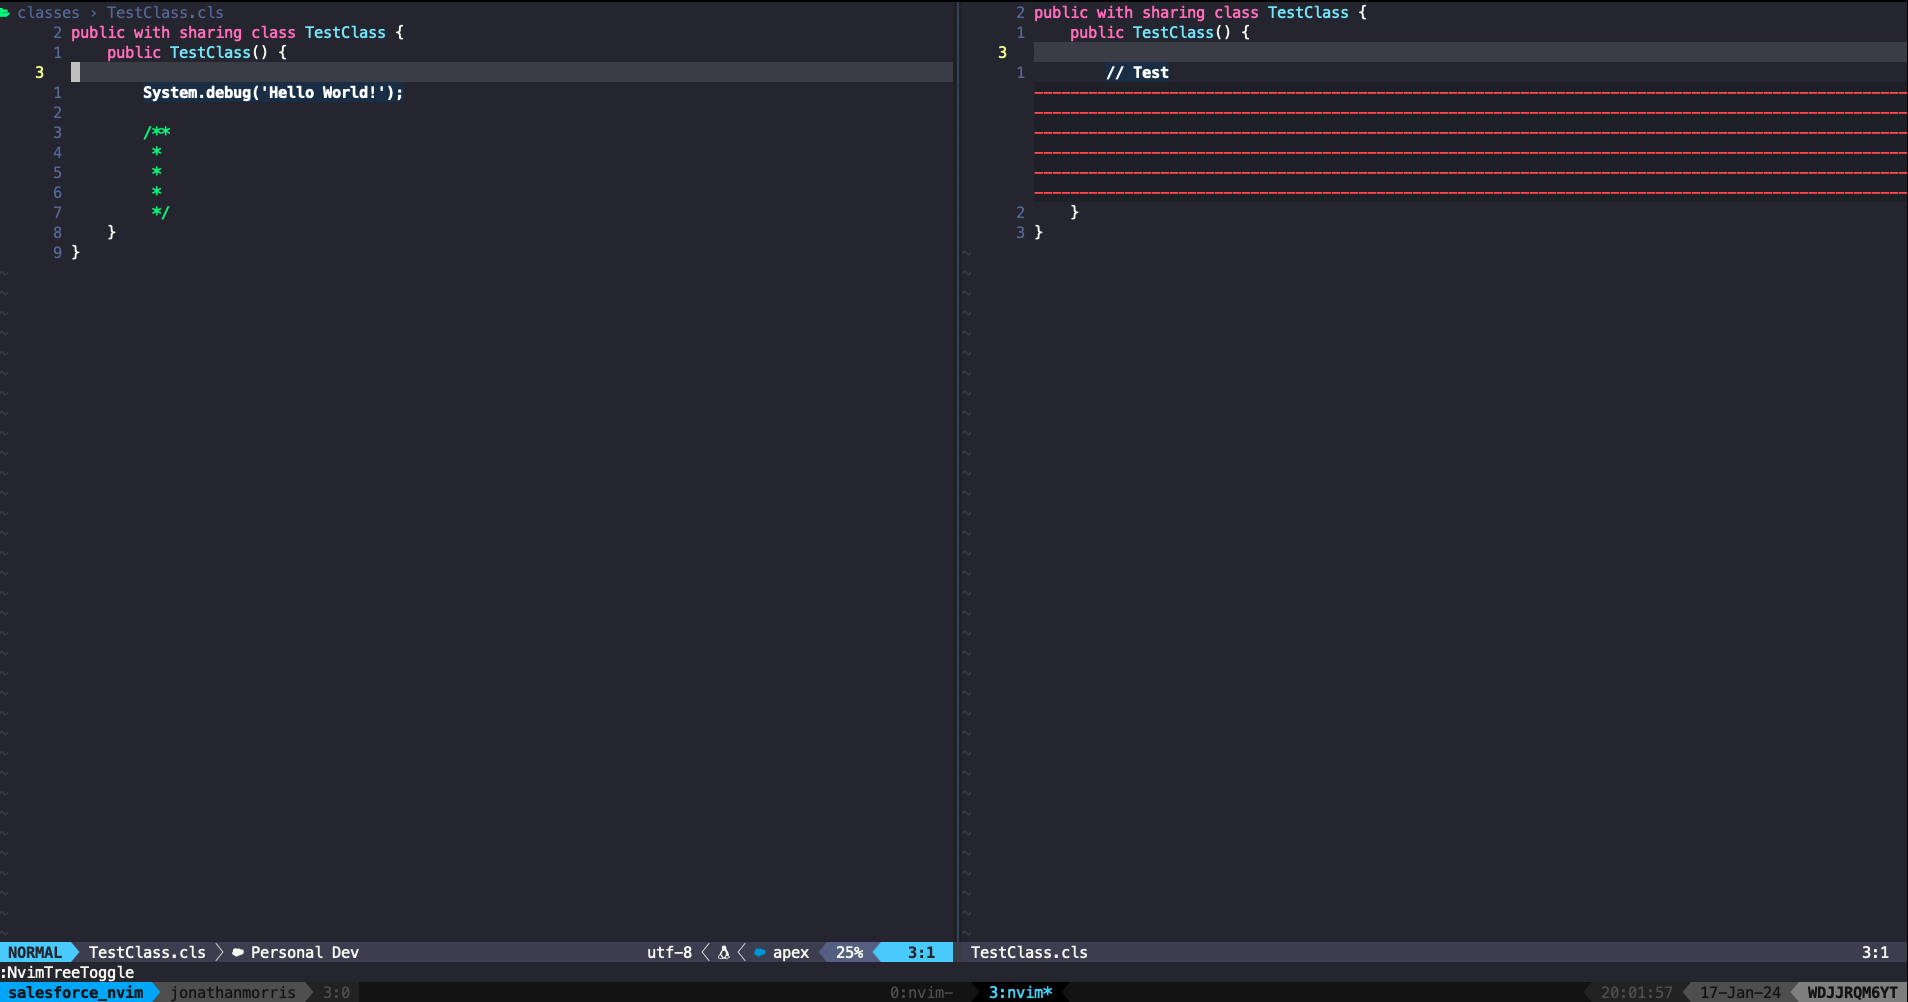
Task: Click the salesforce_nvim tmux session name
Action: [x=76, y=992]
